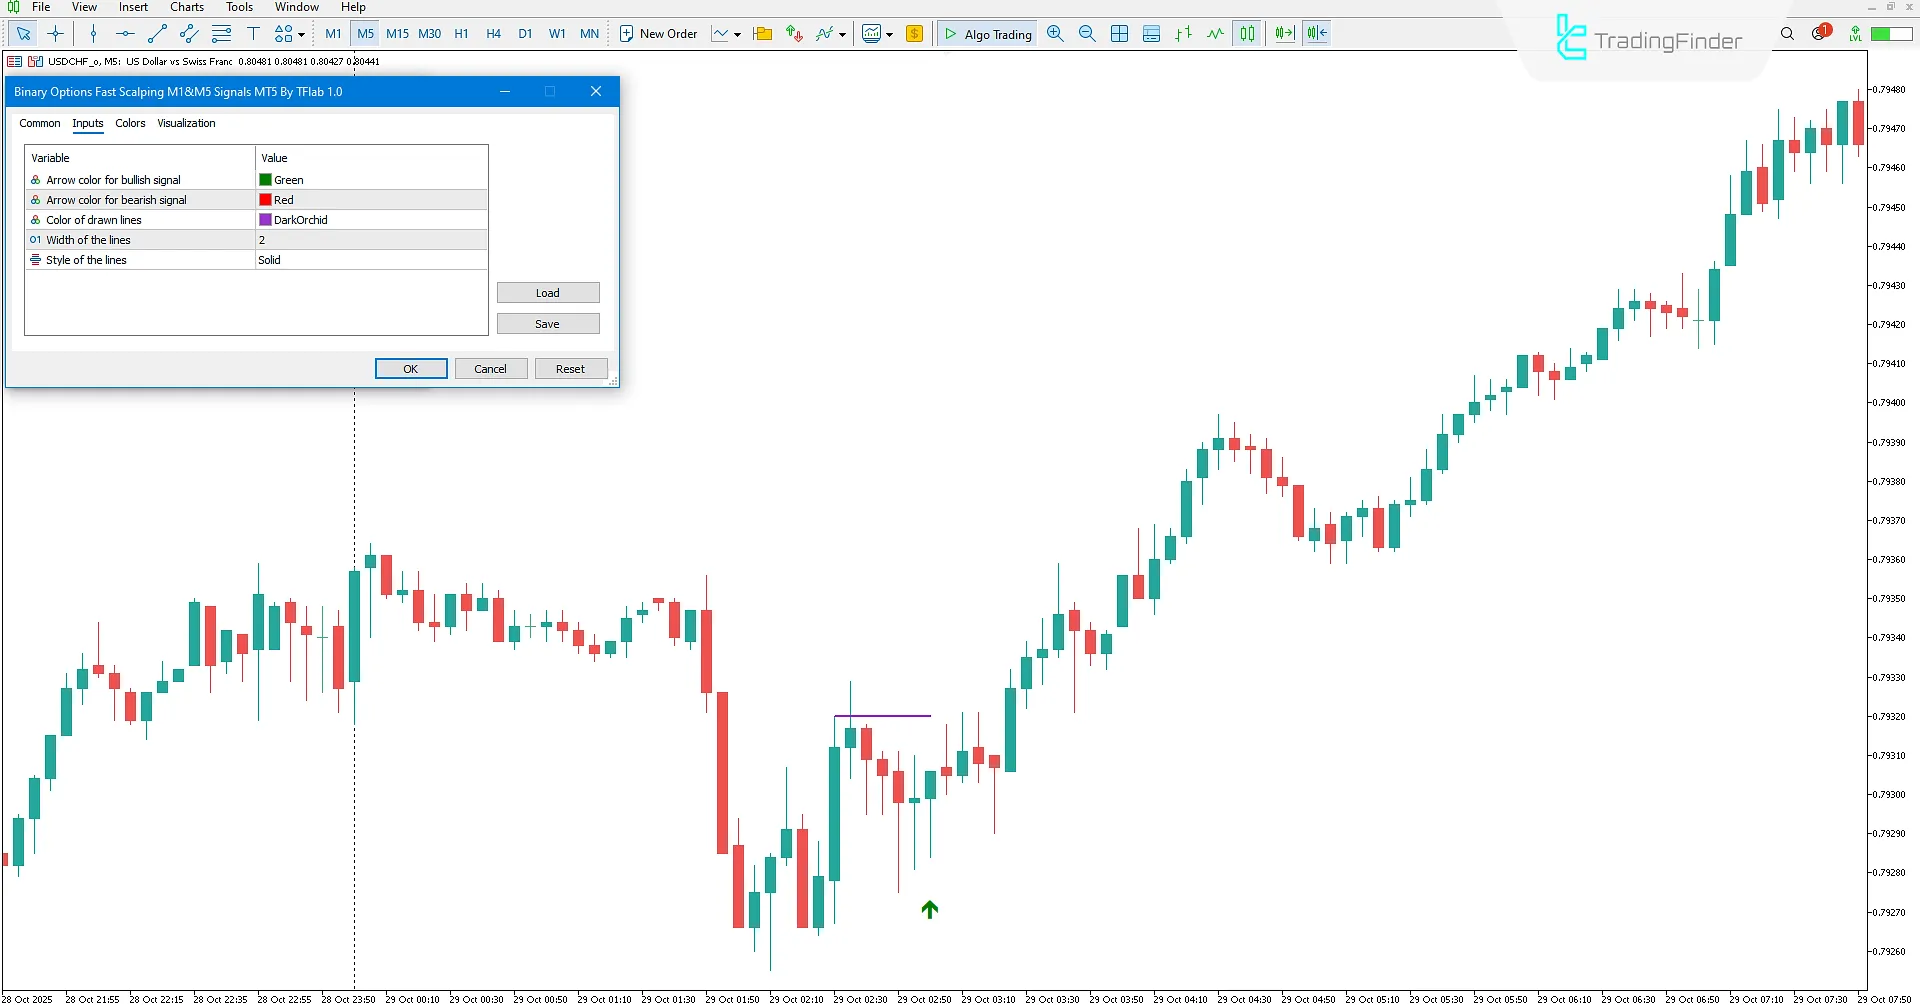Switch to the M15 timeframe
This screenshot has height=1005, width=1920.
pyautogui.click(x=397, y=33)
